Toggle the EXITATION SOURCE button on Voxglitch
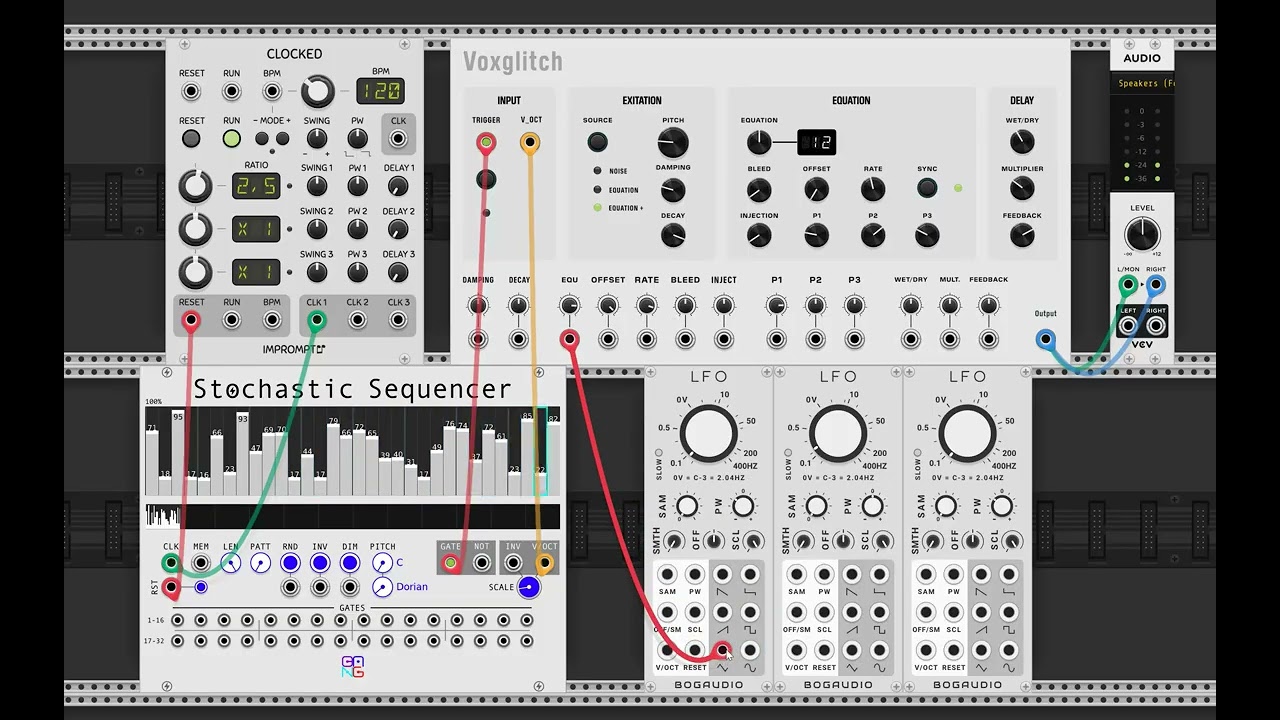Image resolution: width=1280 pixels, height=720 pixels. point(597,142)
